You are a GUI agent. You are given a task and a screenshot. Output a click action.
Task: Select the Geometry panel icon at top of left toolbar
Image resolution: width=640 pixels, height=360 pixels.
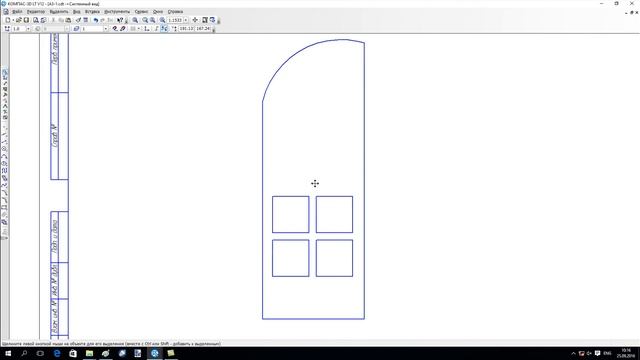5,73
